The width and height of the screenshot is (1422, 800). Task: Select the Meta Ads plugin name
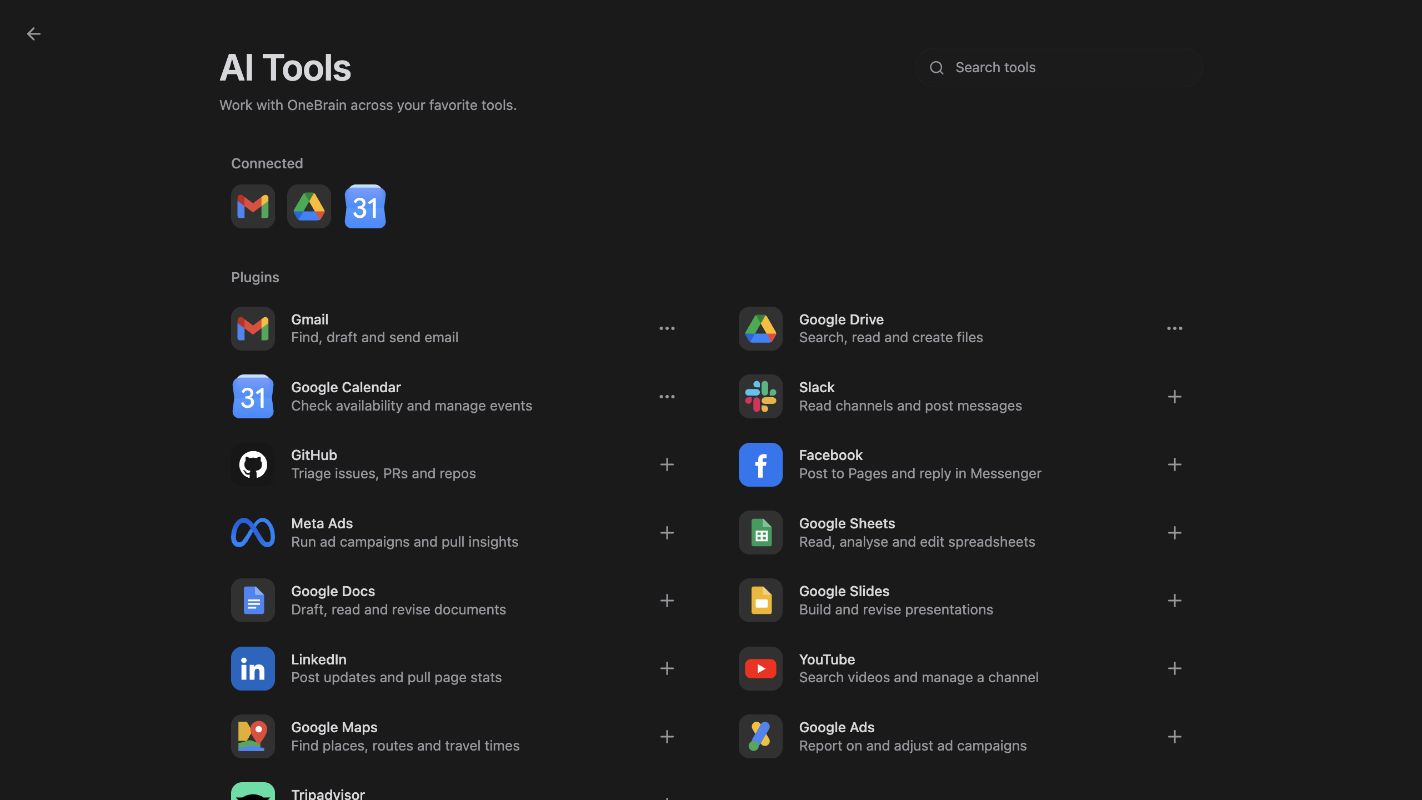point(322,523)
